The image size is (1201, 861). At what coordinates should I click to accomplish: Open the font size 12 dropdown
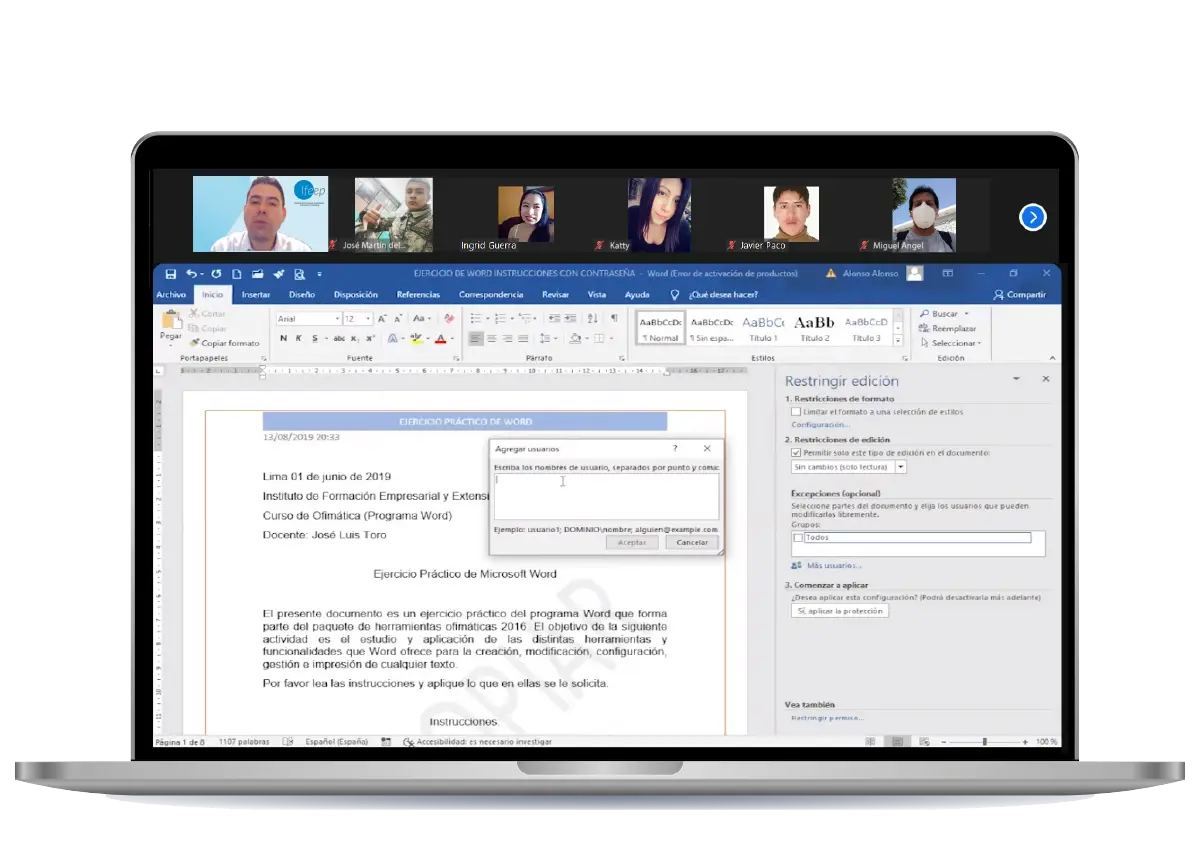coord(369,319)
